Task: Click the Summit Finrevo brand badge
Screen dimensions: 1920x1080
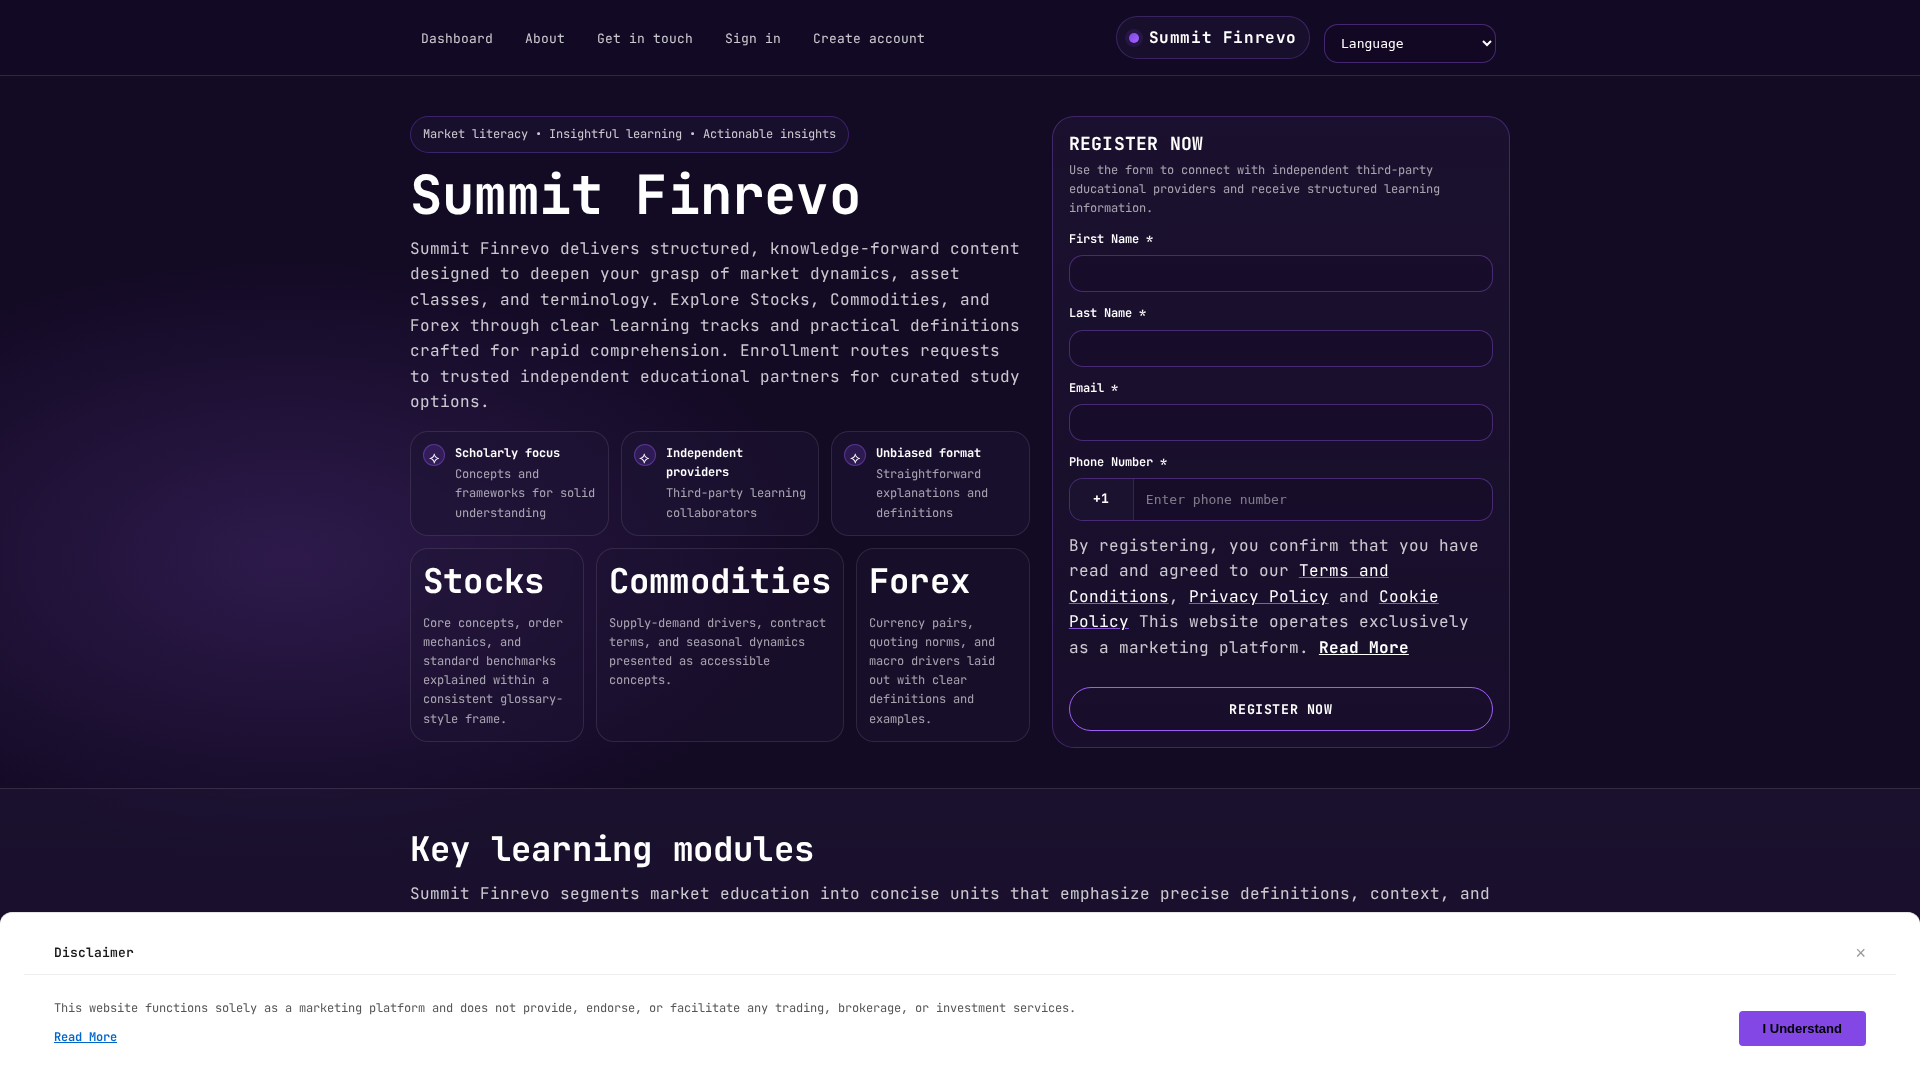Action: click(x=1213, y=38)
